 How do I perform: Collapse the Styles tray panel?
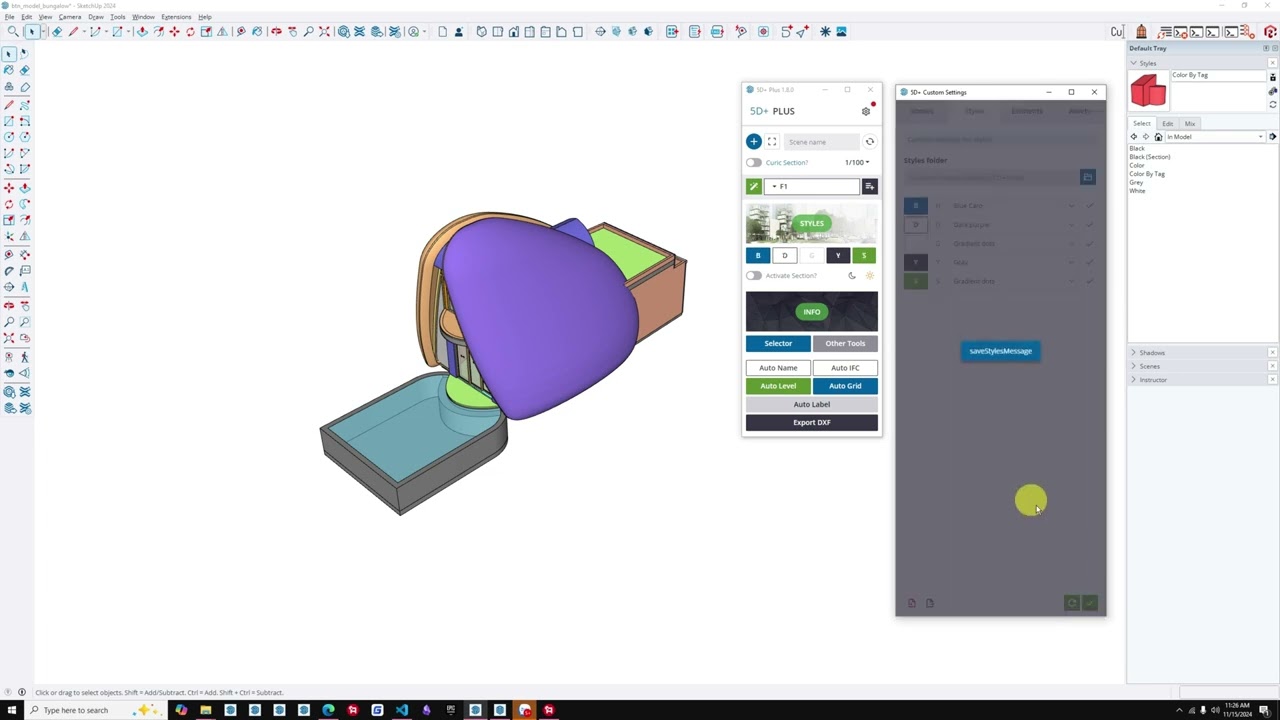1134,63
